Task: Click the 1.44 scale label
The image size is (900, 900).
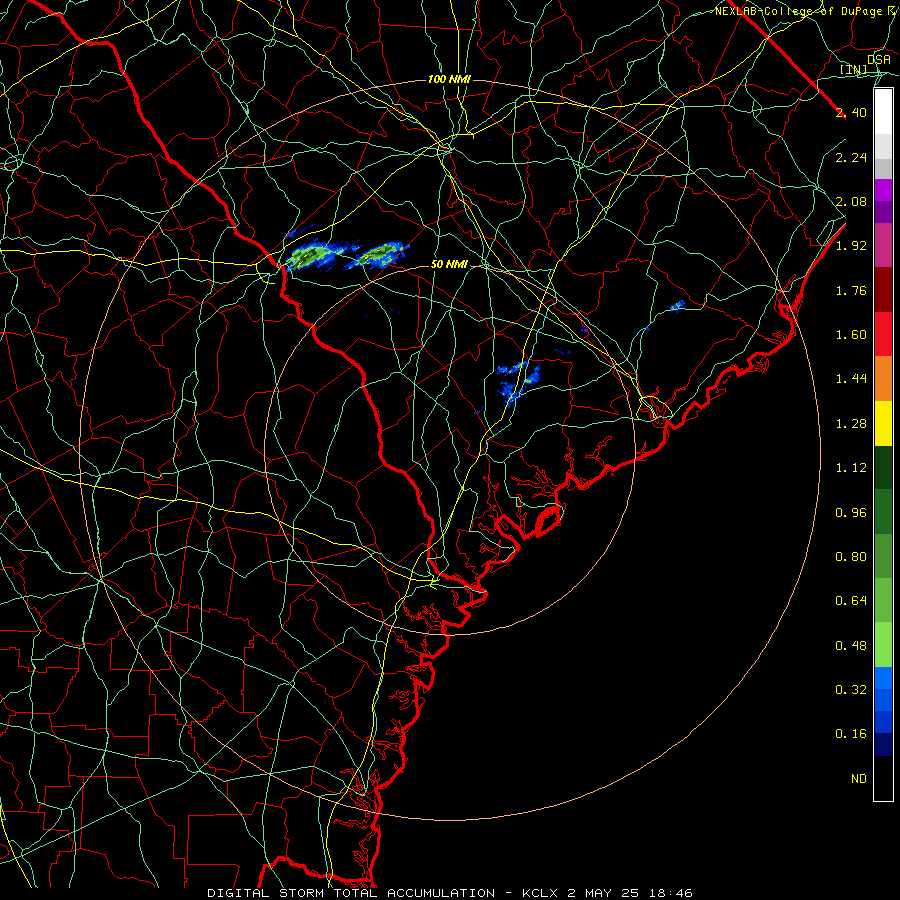Action: [851, 379]
